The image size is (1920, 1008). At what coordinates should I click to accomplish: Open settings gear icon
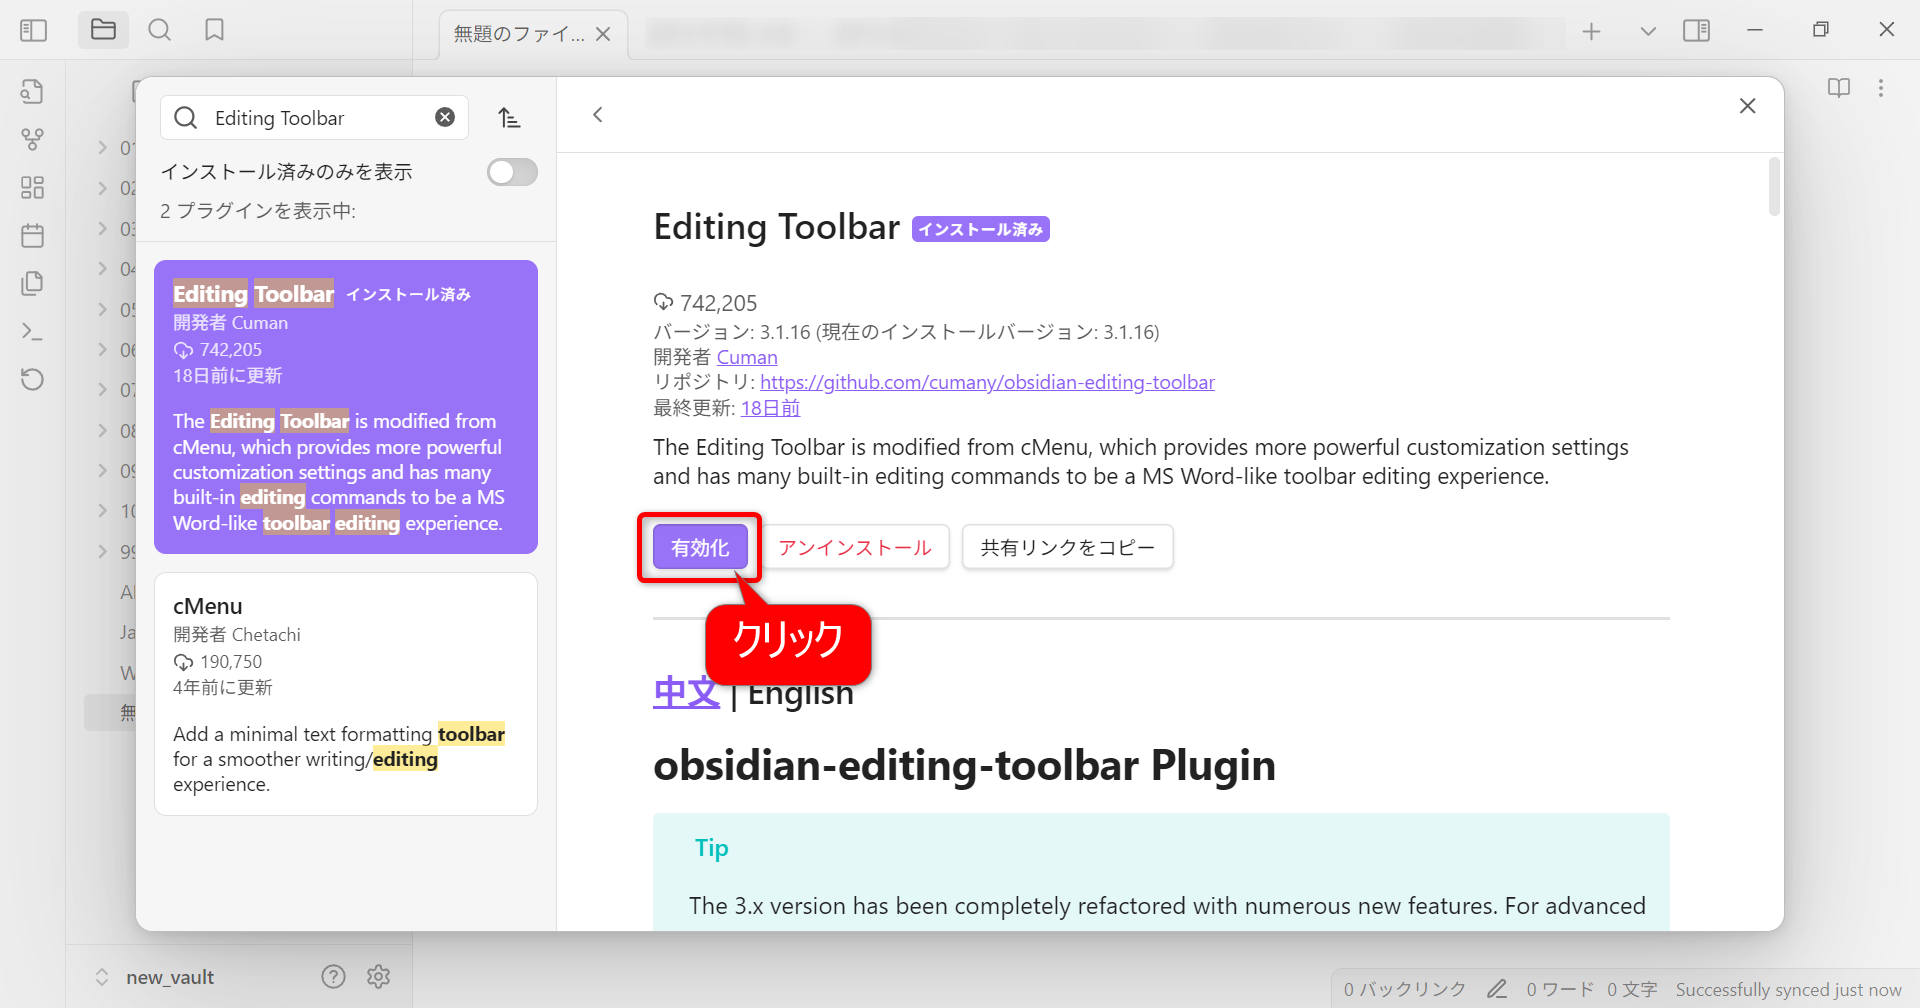[x=378, y=976]
